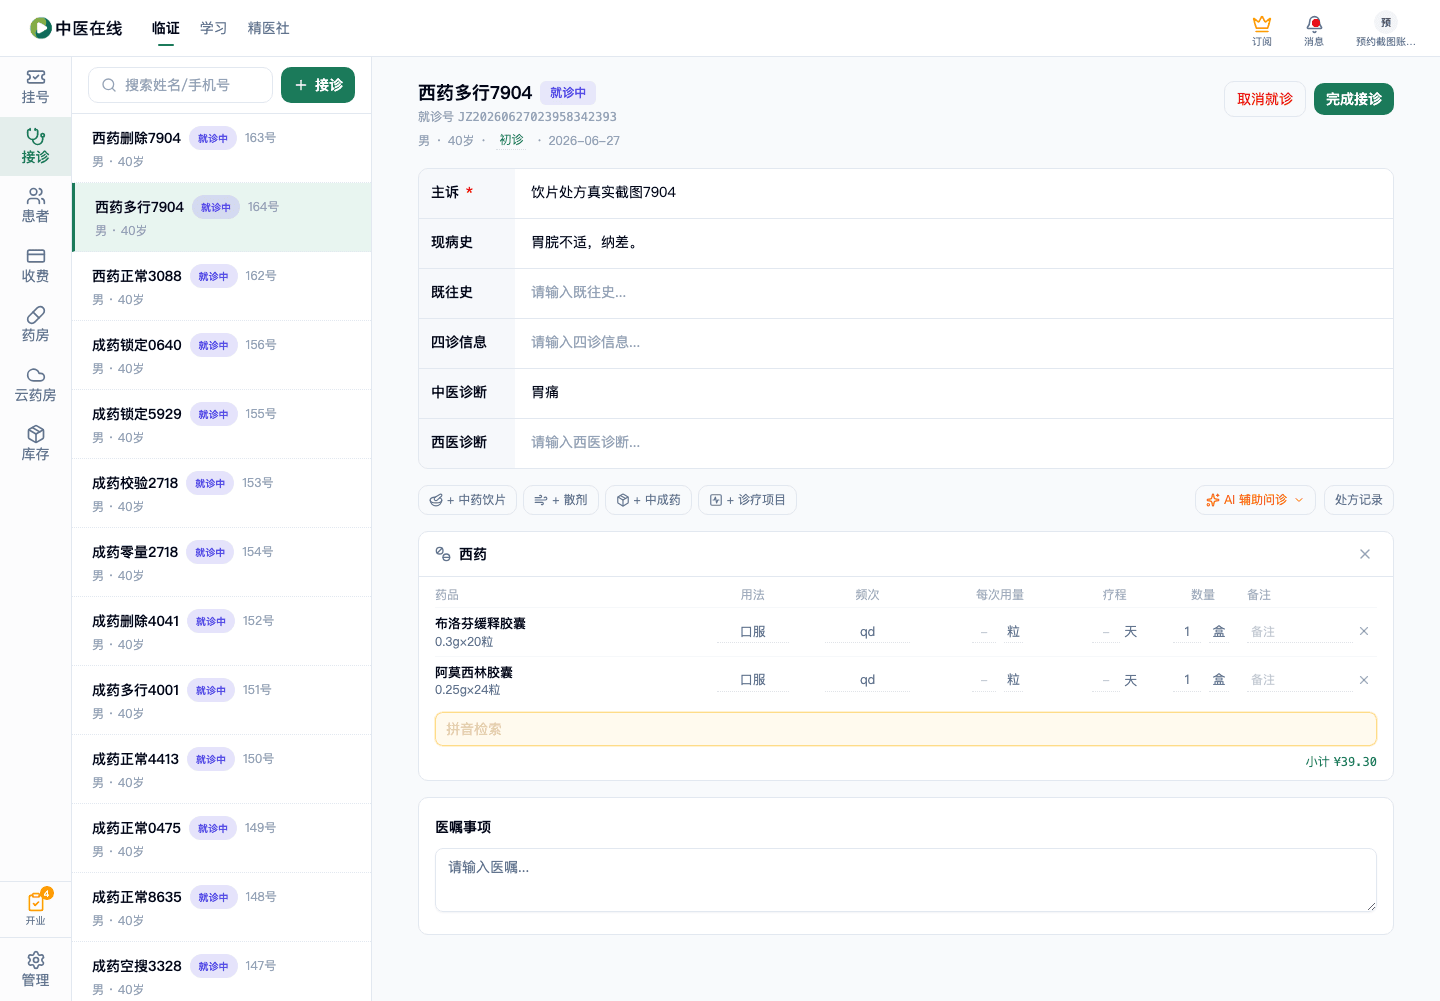Viewport: 1440px width, 1001px height.
Task: Select patient 西药多行7904 in list
Action: [x=222, y=217]
